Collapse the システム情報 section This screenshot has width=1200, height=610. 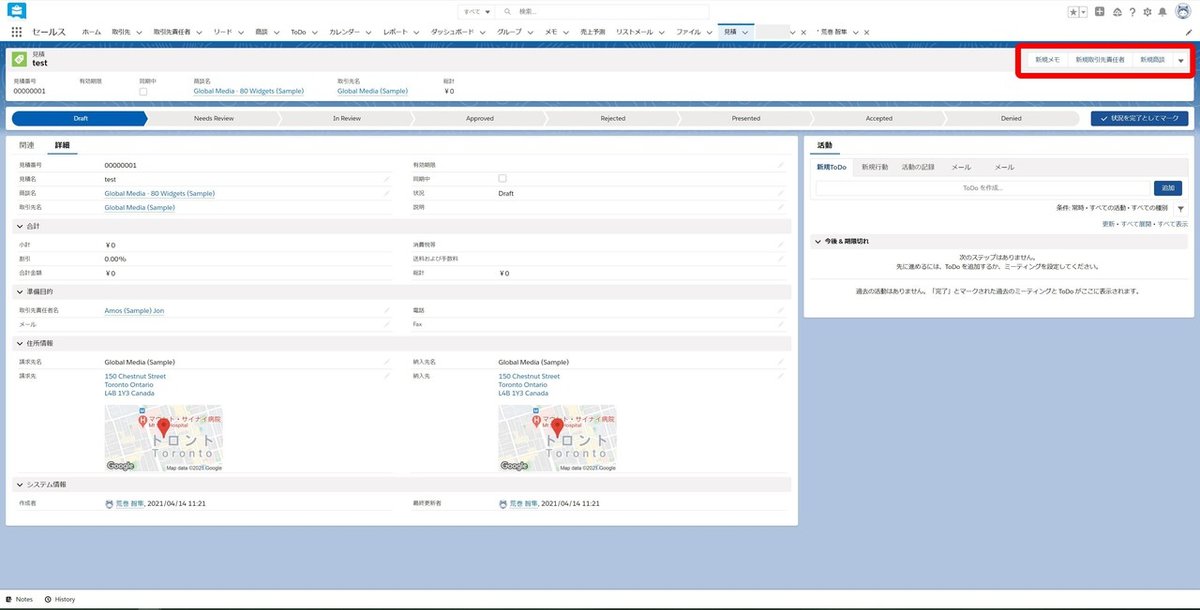[18, 485]
